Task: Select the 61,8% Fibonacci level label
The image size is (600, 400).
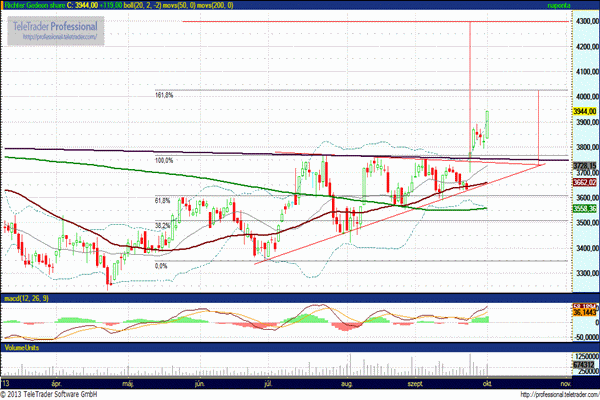Action: 163,200
